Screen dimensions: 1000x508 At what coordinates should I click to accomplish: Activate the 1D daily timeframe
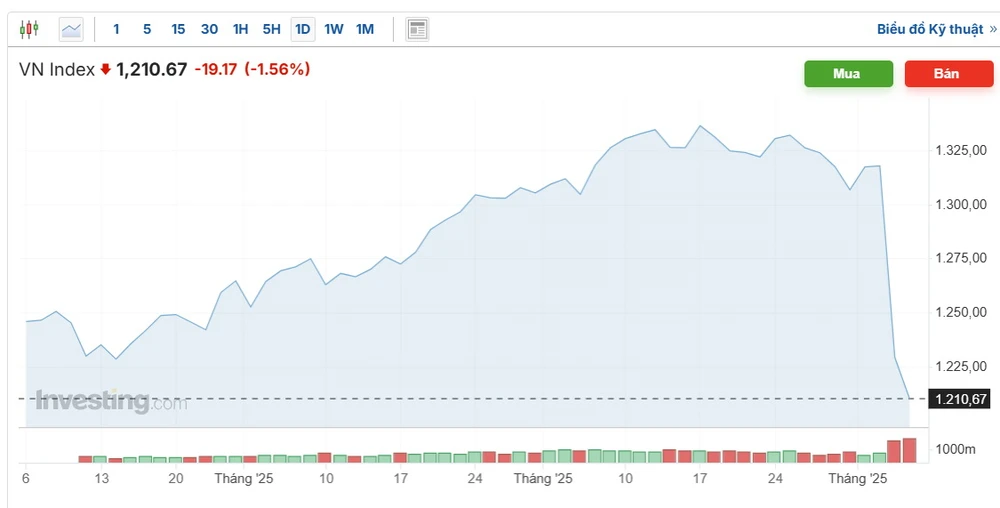[302, 29]
